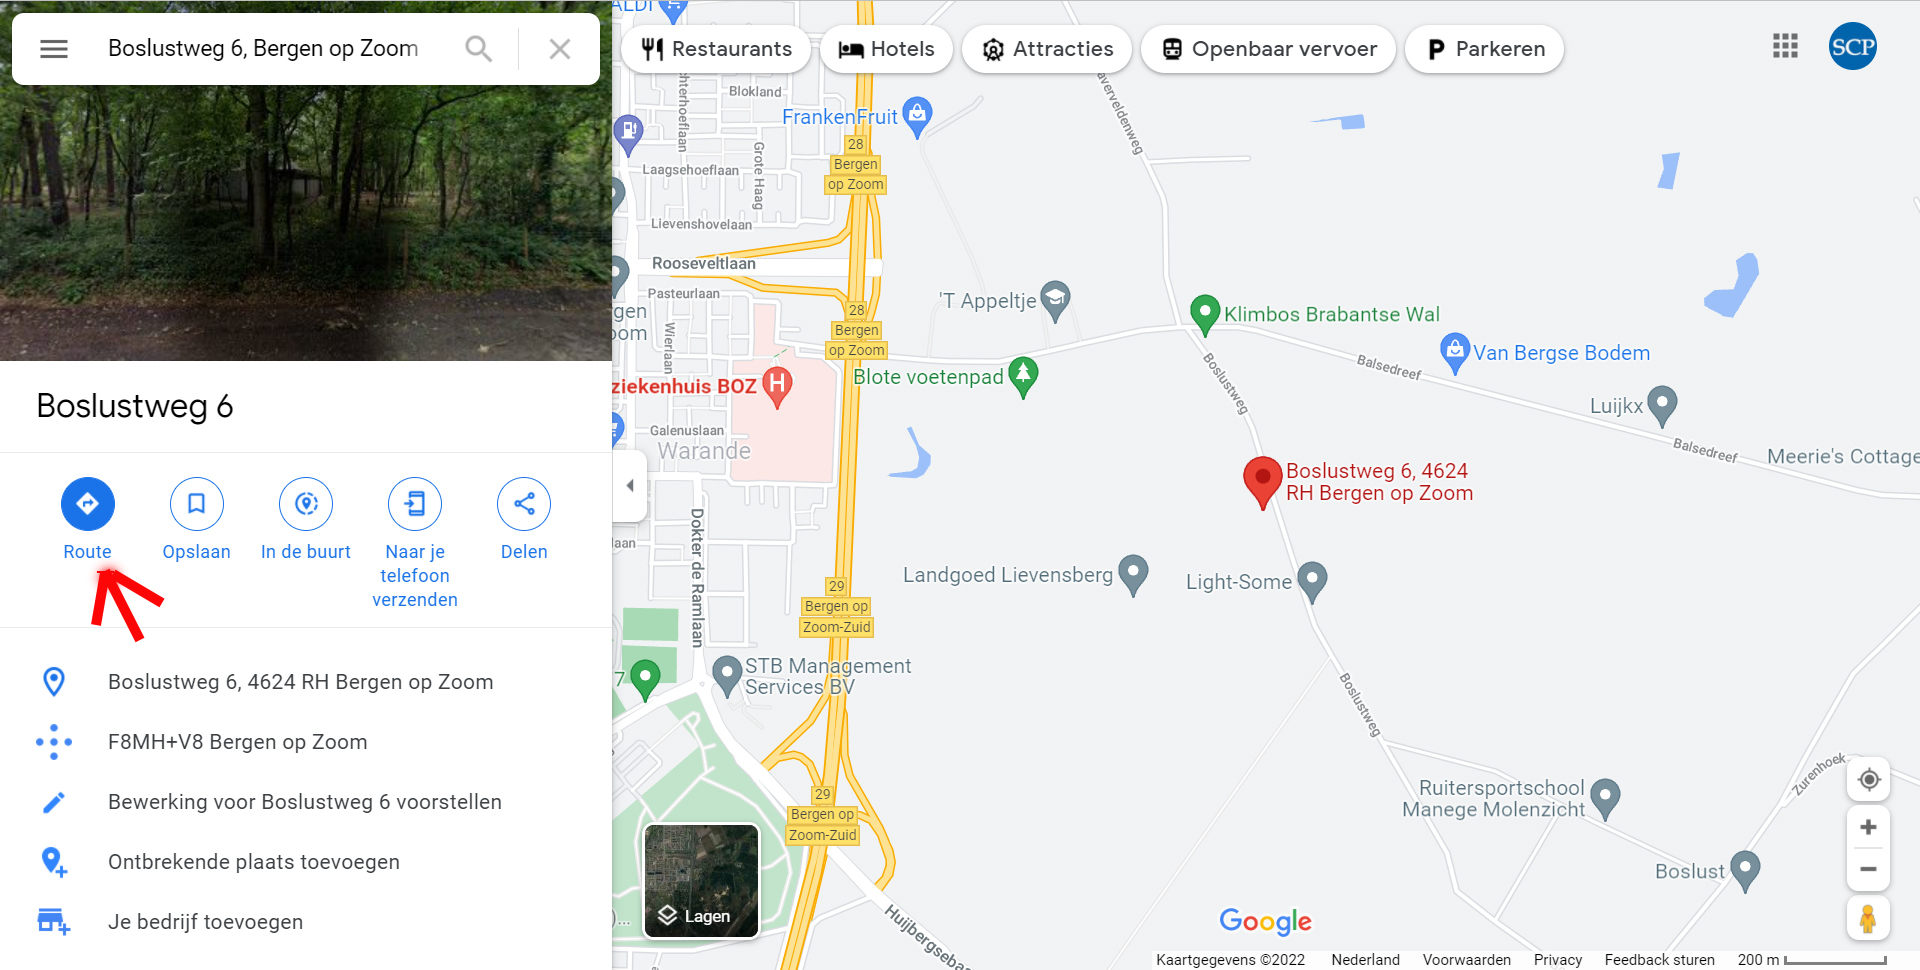Viewport: 1920px width, 970px height.
Task: Click Bewerking voor Boslustweg 6 voorstellen
Action: [x=305, y=802]
